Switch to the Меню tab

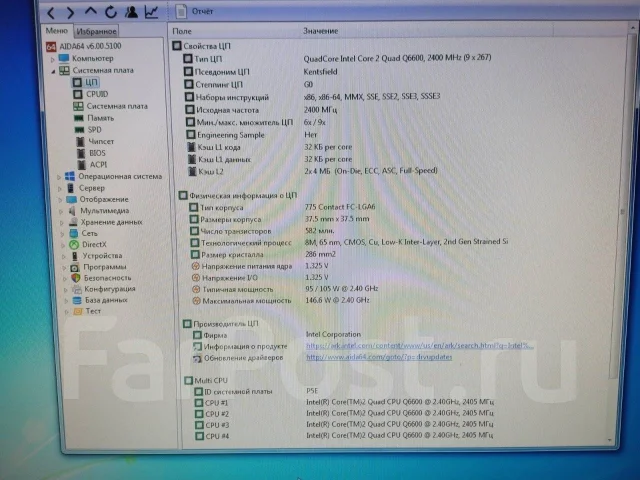point(56,31)
